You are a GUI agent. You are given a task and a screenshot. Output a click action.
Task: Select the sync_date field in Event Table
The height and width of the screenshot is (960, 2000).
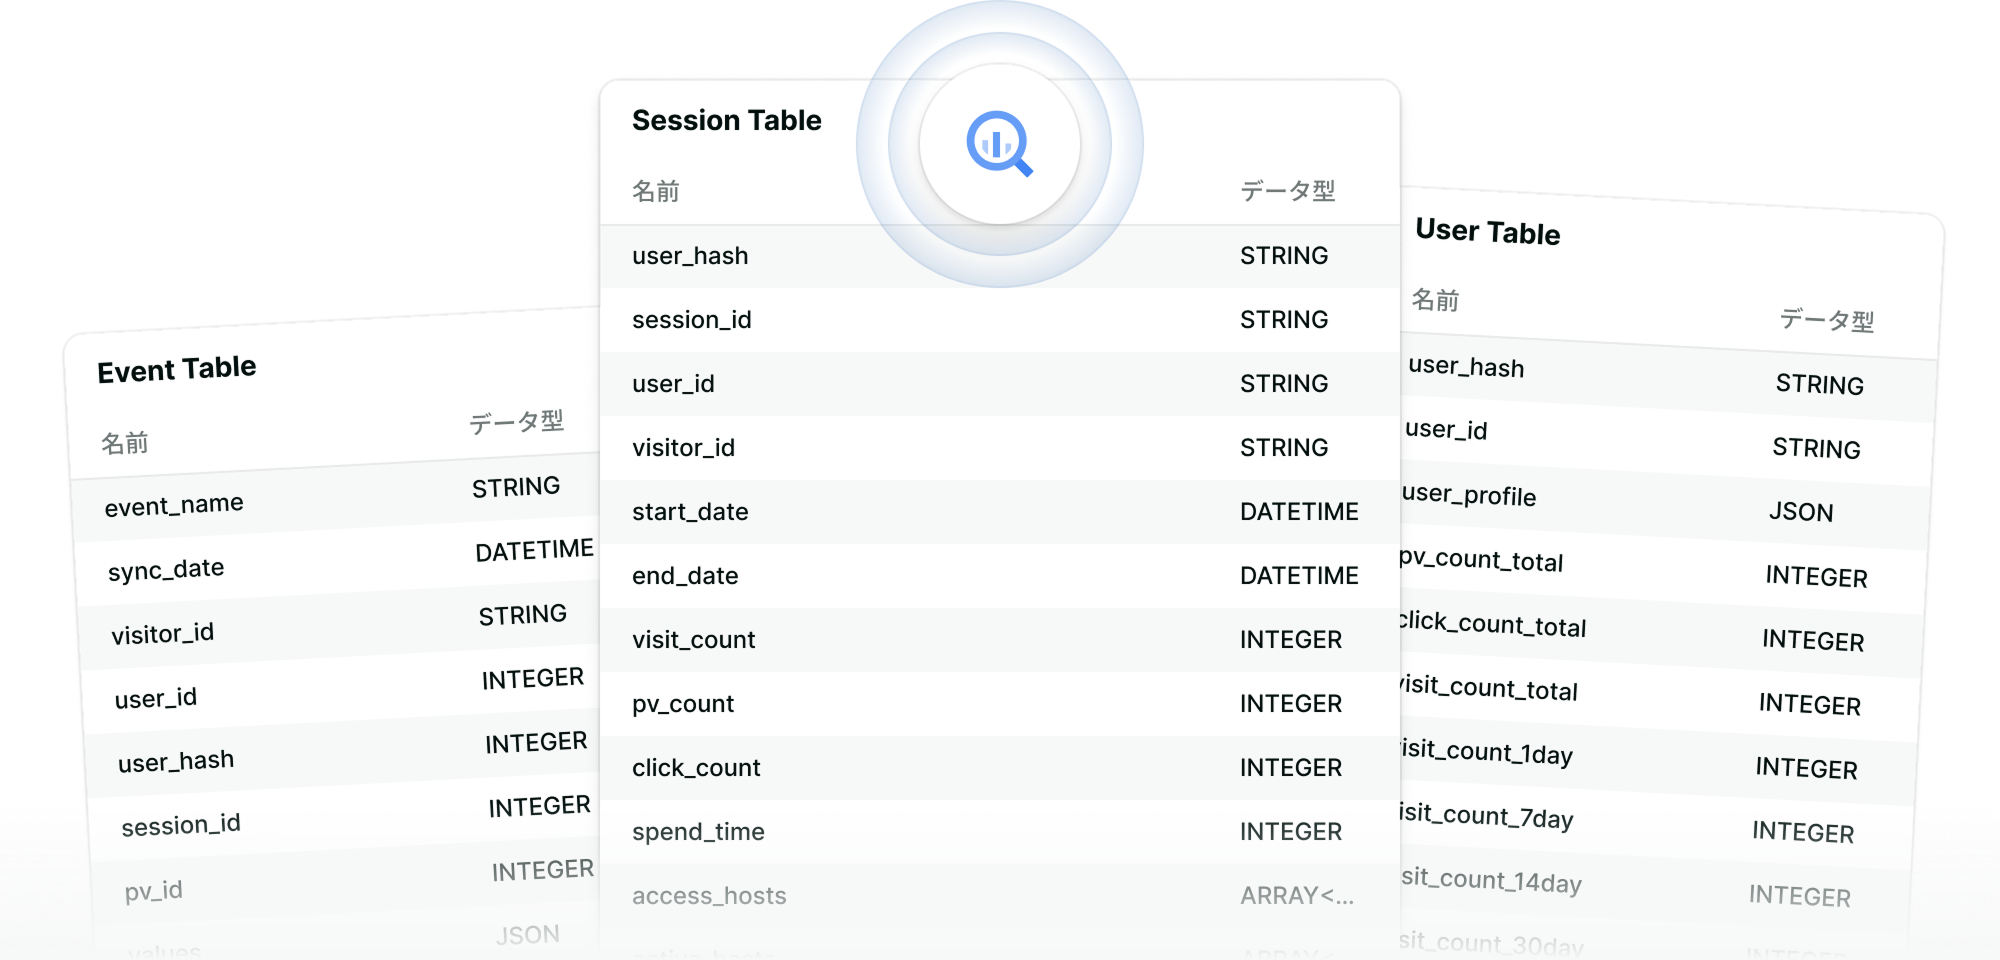(166, 570)
